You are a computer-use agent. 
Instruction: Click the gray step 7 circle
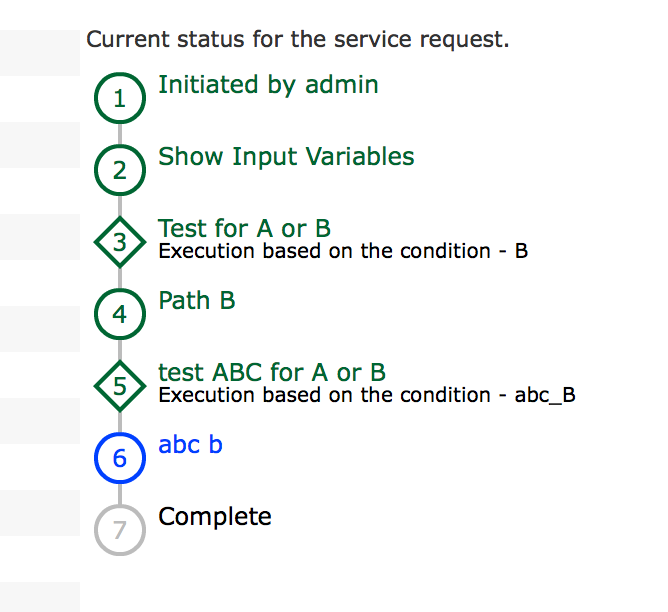120,530
